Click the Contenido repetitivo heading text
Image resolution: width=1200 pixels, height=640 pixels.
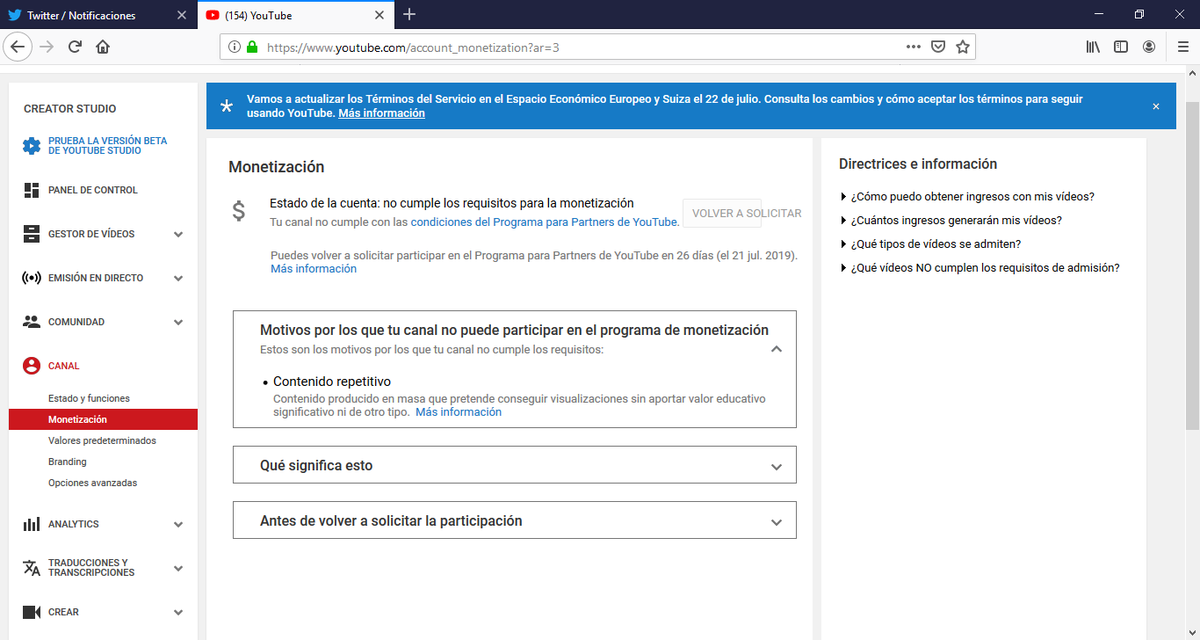point(332,381)
